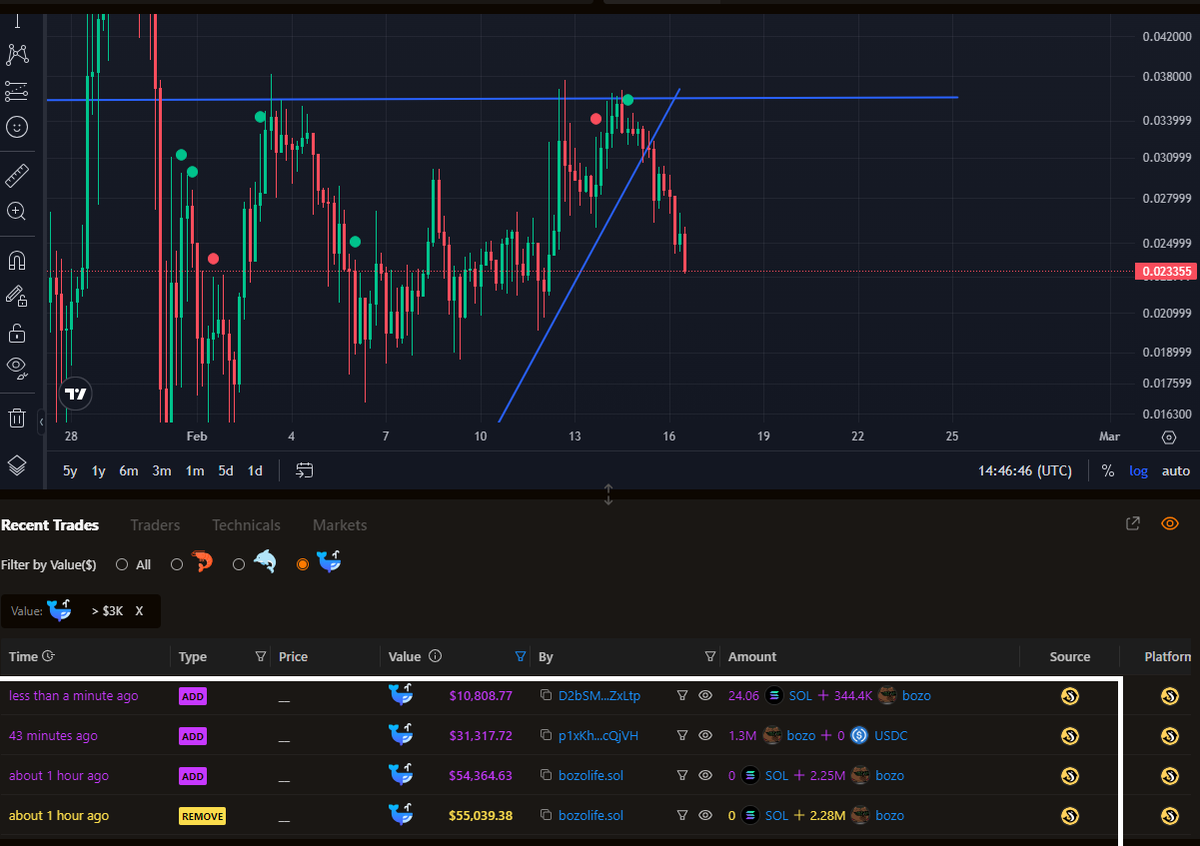Set chart range to 1y
This screenshot has width=1200, height=846.
coord(99,471)
